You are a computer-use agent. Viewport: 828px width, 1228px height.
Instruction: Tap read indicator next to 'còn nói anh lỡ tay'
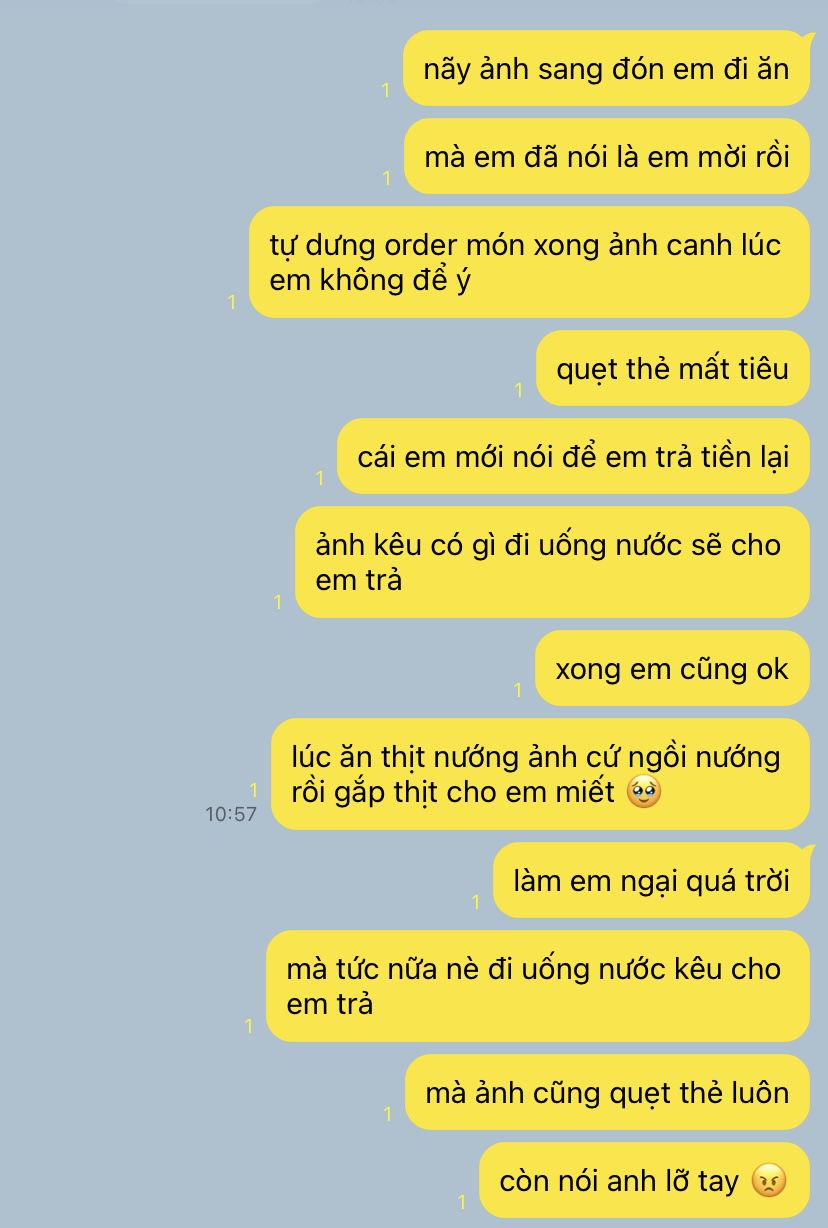point(462,1203)
